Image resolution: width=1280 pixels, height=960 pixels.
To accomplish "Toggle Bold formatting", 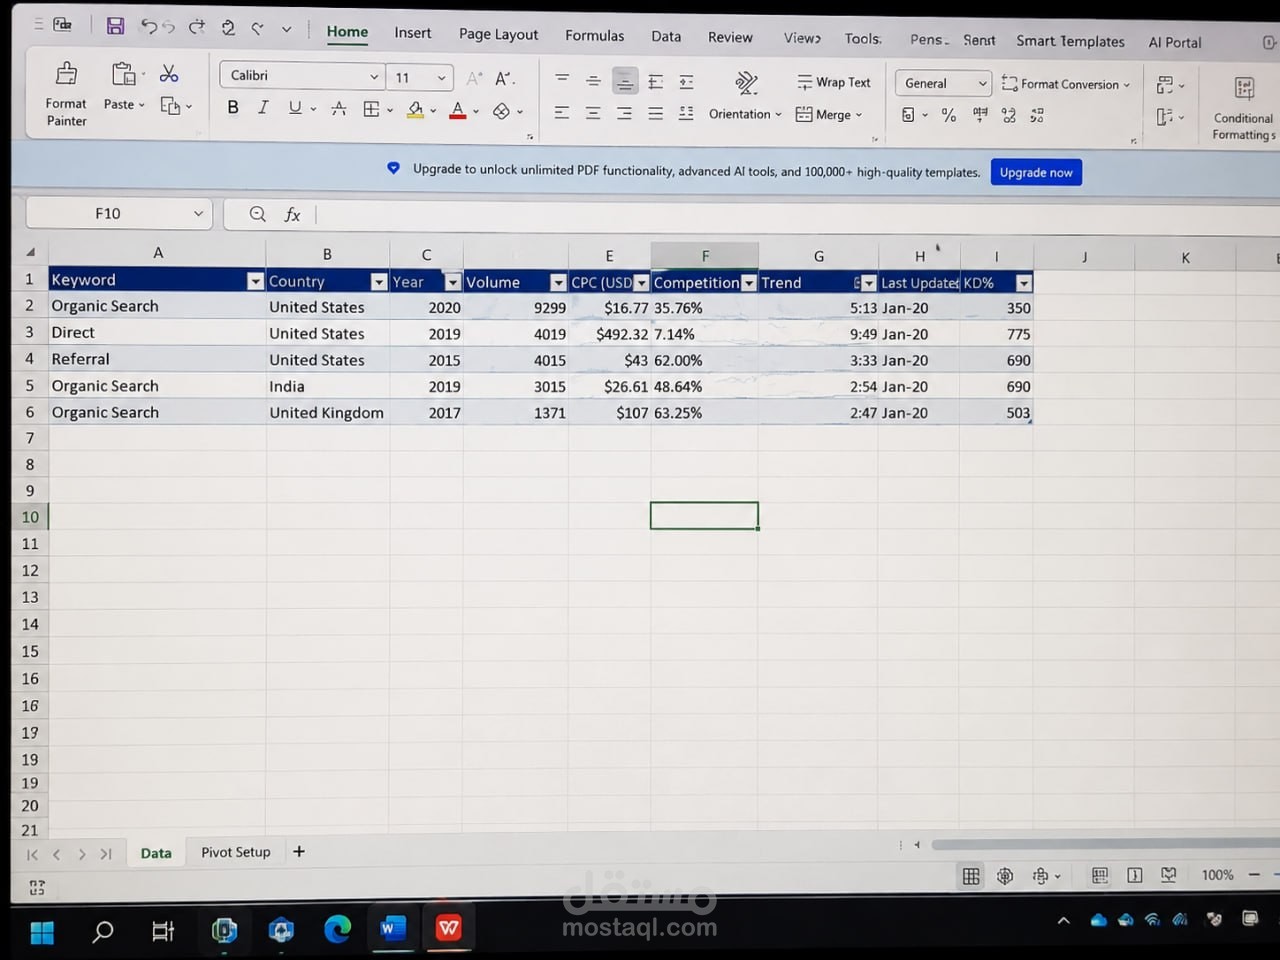I will [233, 107].
